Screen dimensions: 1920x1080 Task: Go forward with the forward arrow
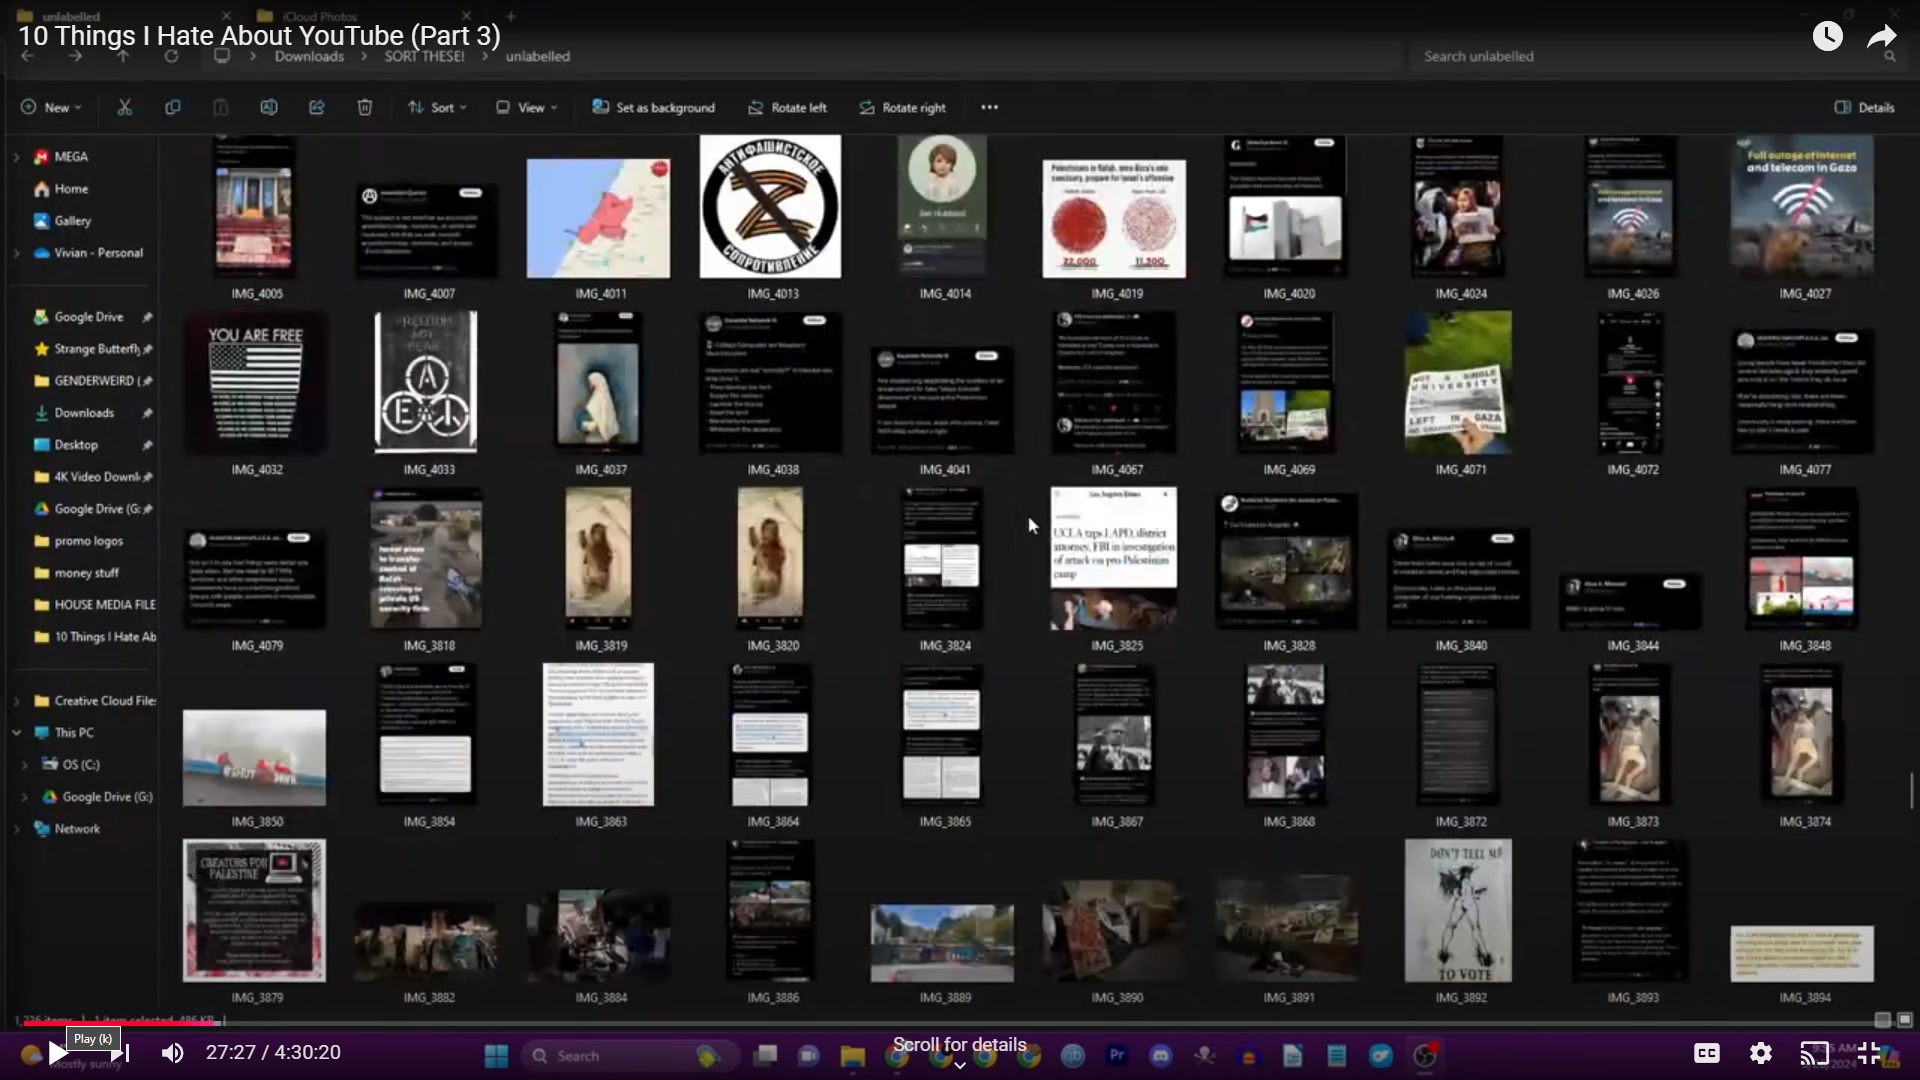(76, 56)
